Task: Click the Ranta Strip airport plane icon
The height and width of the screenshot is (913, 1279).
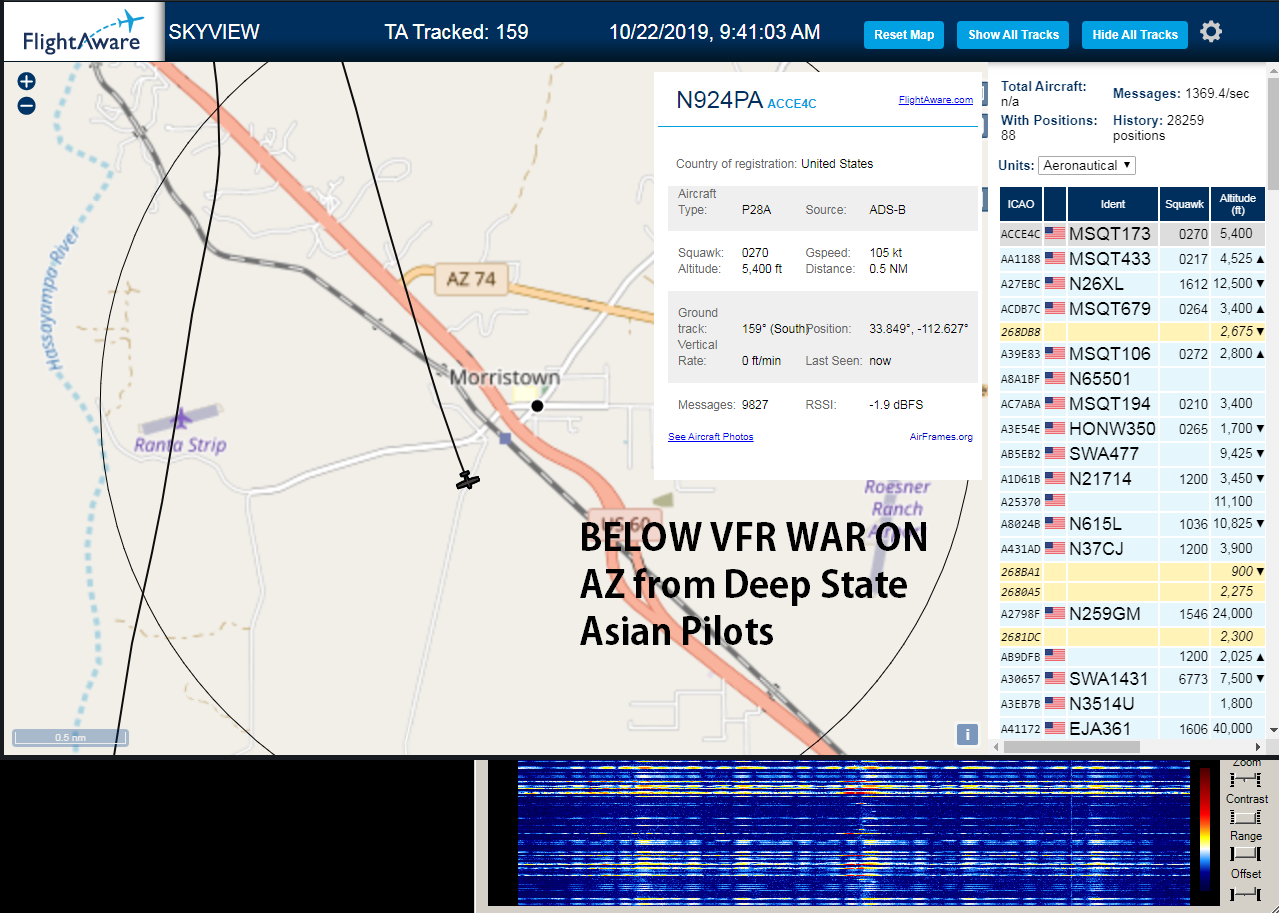Action: [181, 417]
